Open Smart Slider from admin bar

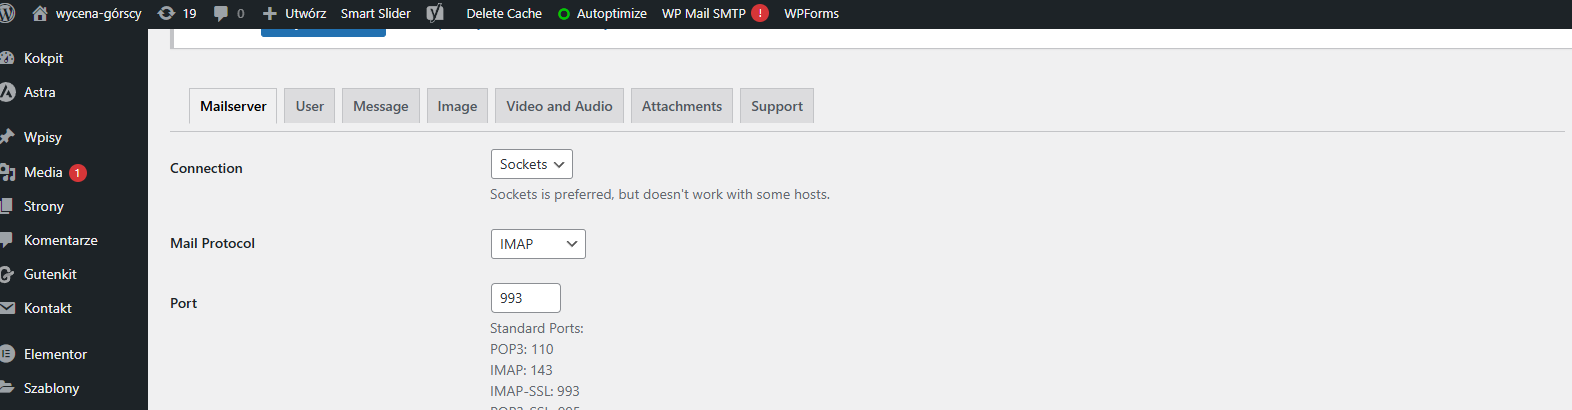point(375,13)
